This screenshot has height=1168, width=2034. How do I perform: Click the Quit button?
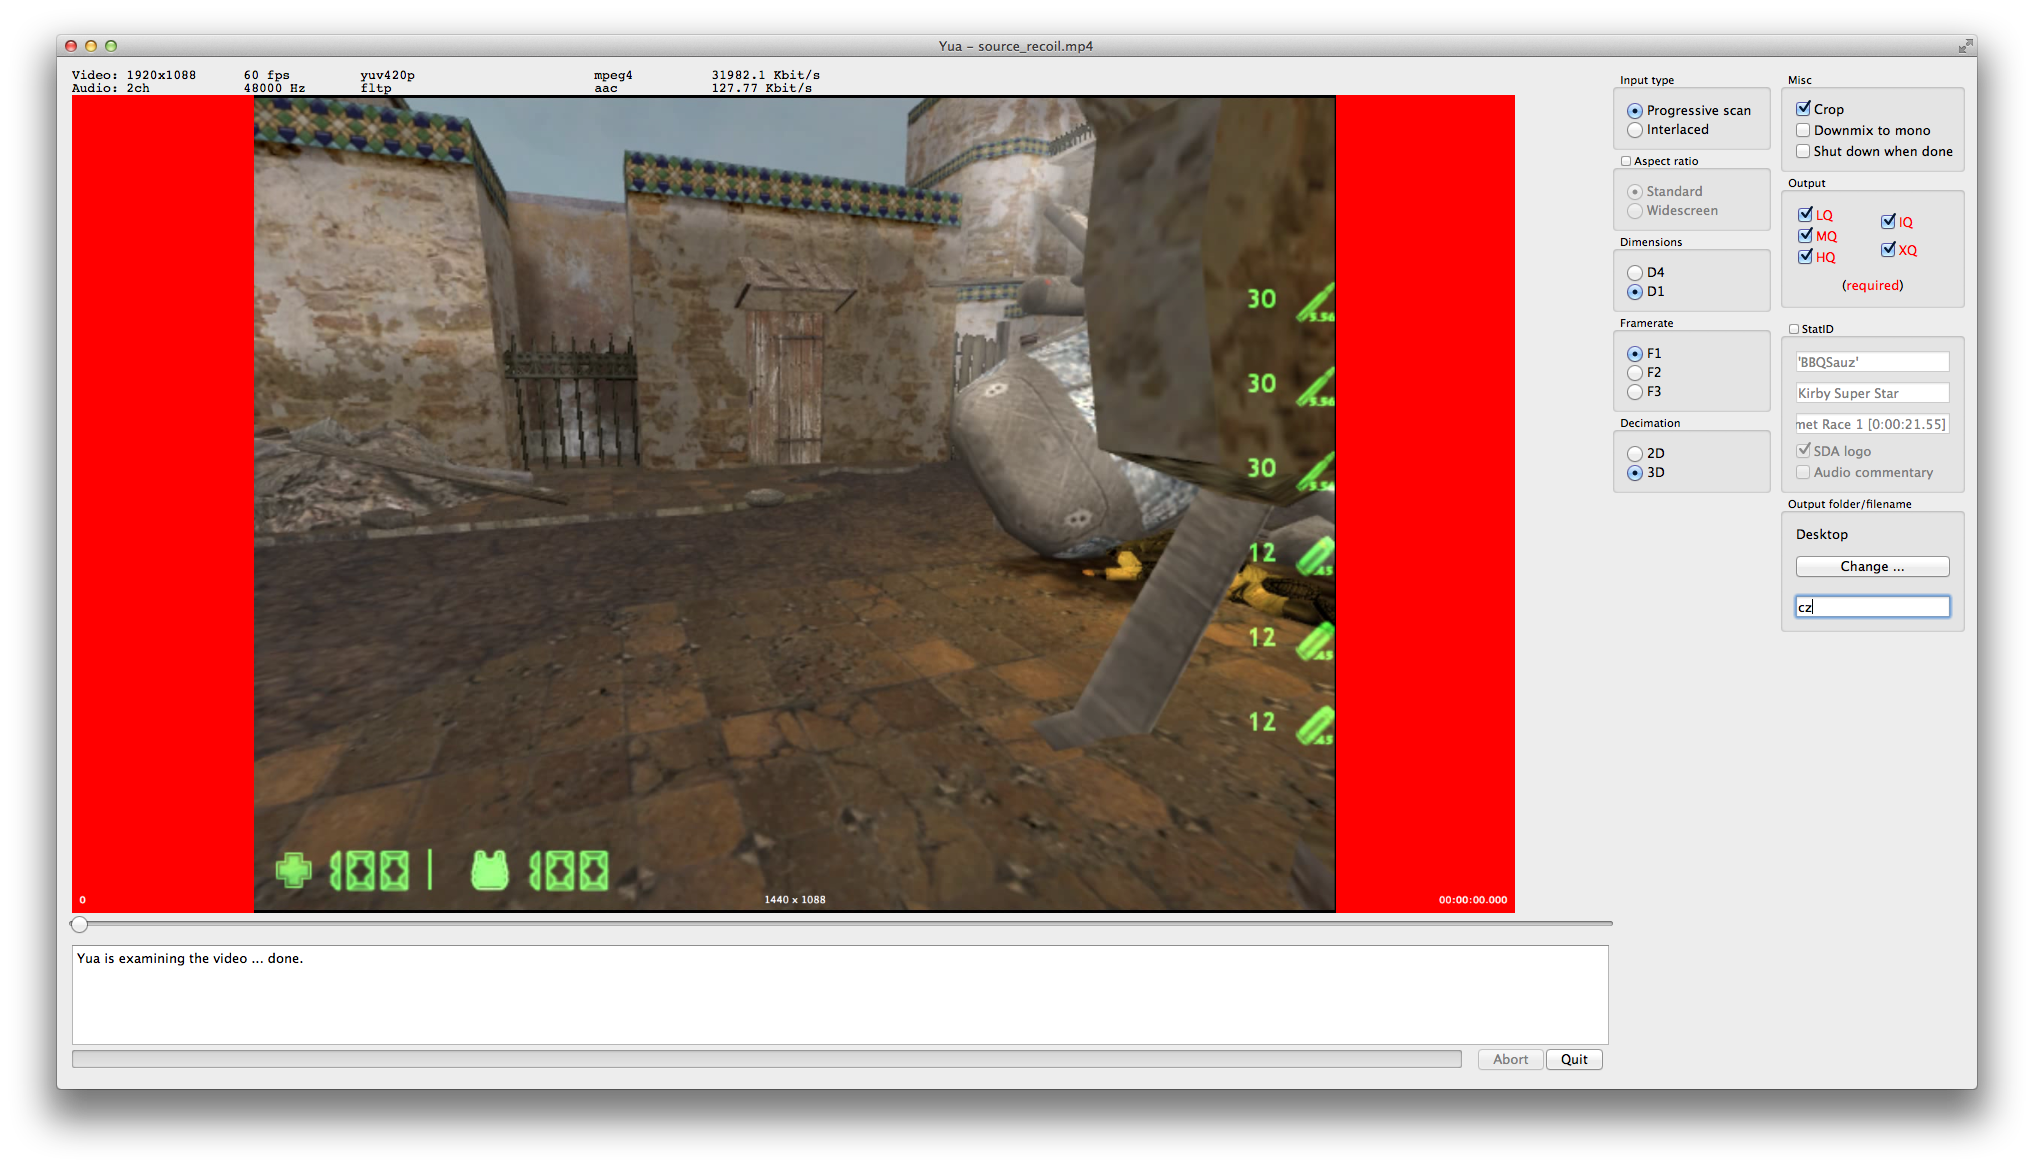(x=1574, y=1059)
